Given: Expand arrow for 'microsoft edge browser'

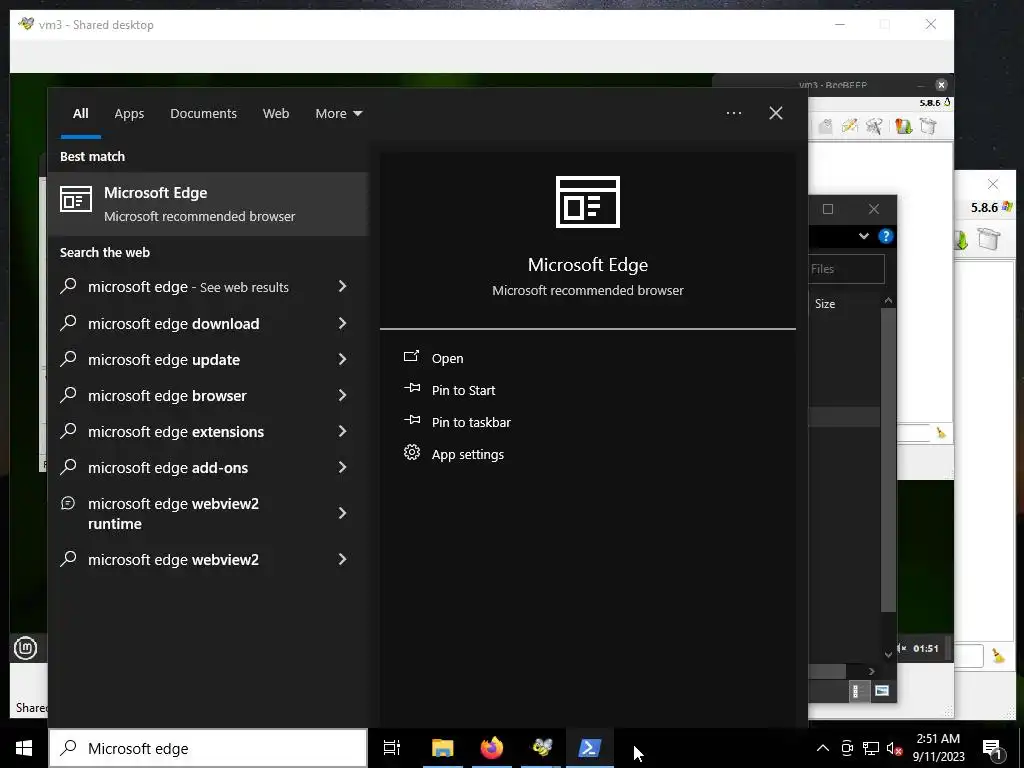Looking at the screenshot, I should [342, 395].
